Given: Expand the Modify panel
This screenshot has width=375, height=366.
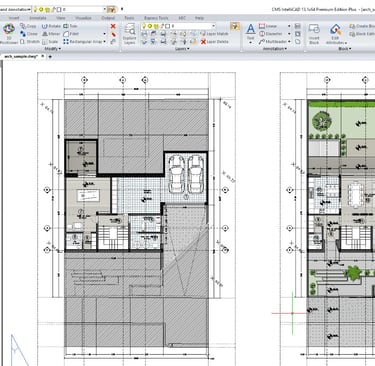Looking at the screenshot, I should [53, 49].
